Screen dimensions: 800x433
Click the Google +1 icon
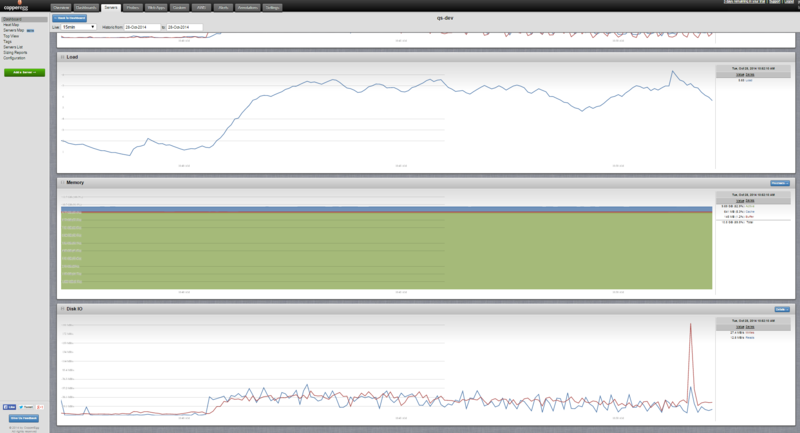pos(40,407)
